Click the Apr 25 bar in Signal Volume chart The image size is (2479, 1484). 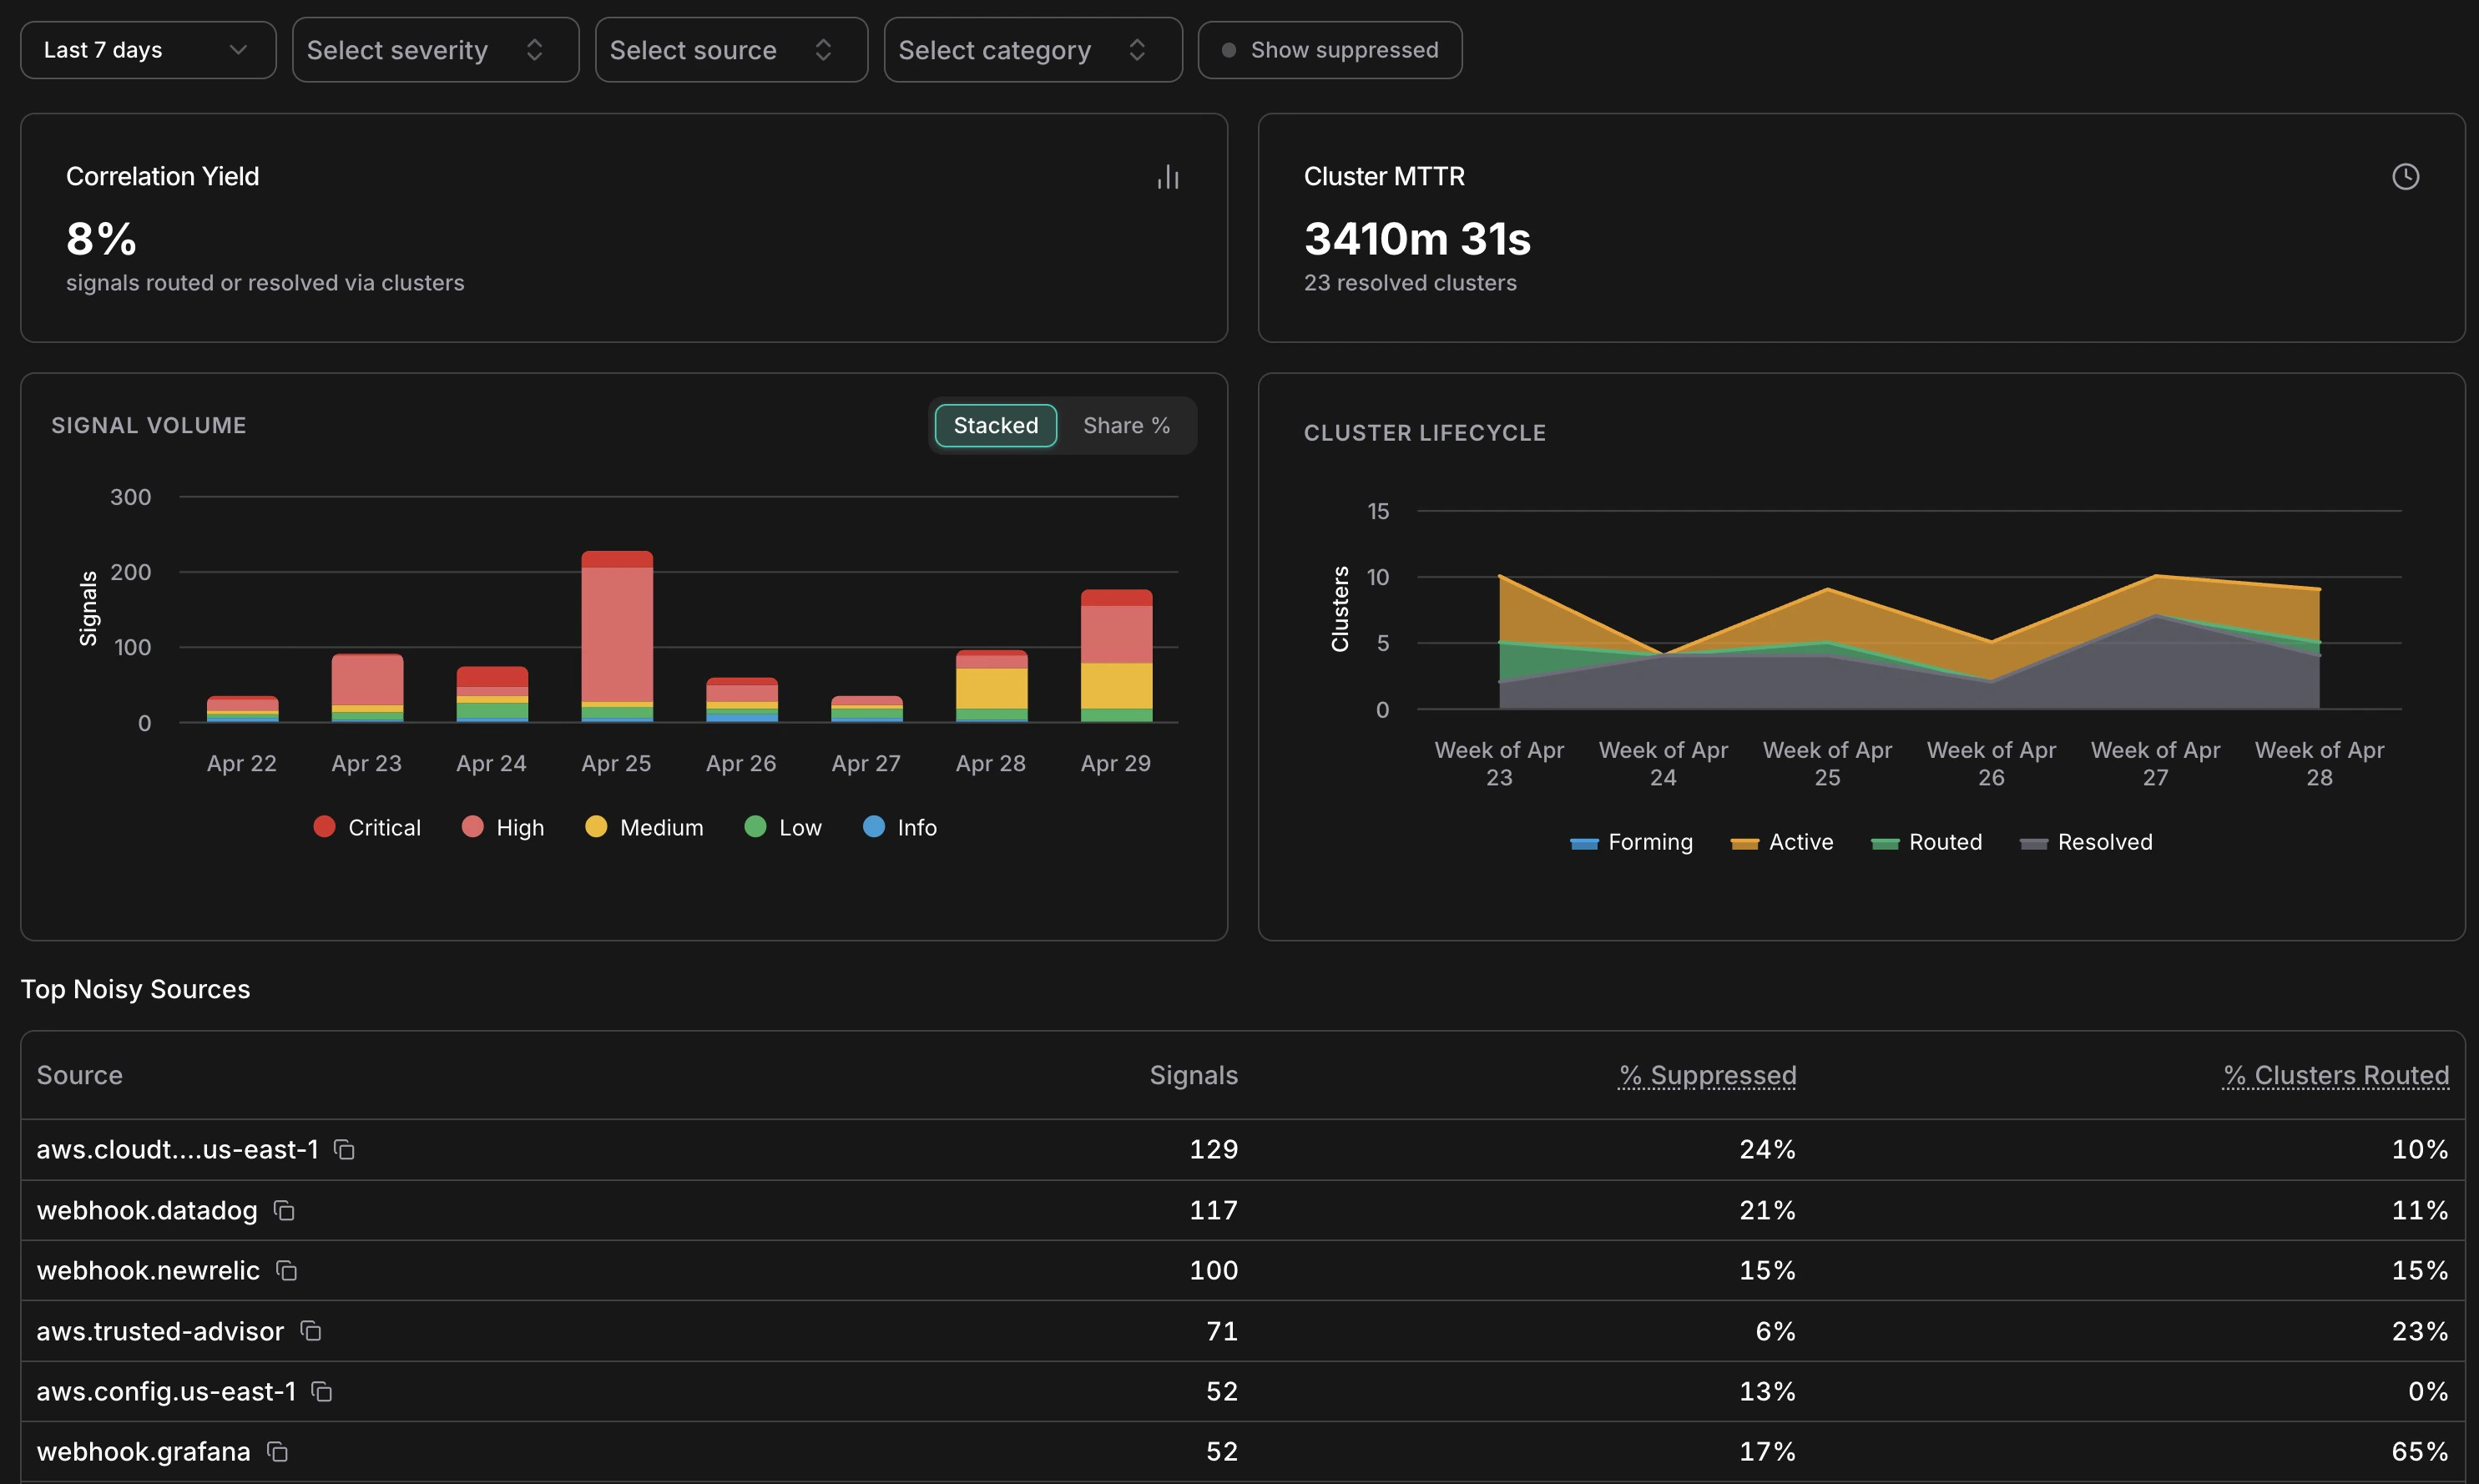click(617, 636)
